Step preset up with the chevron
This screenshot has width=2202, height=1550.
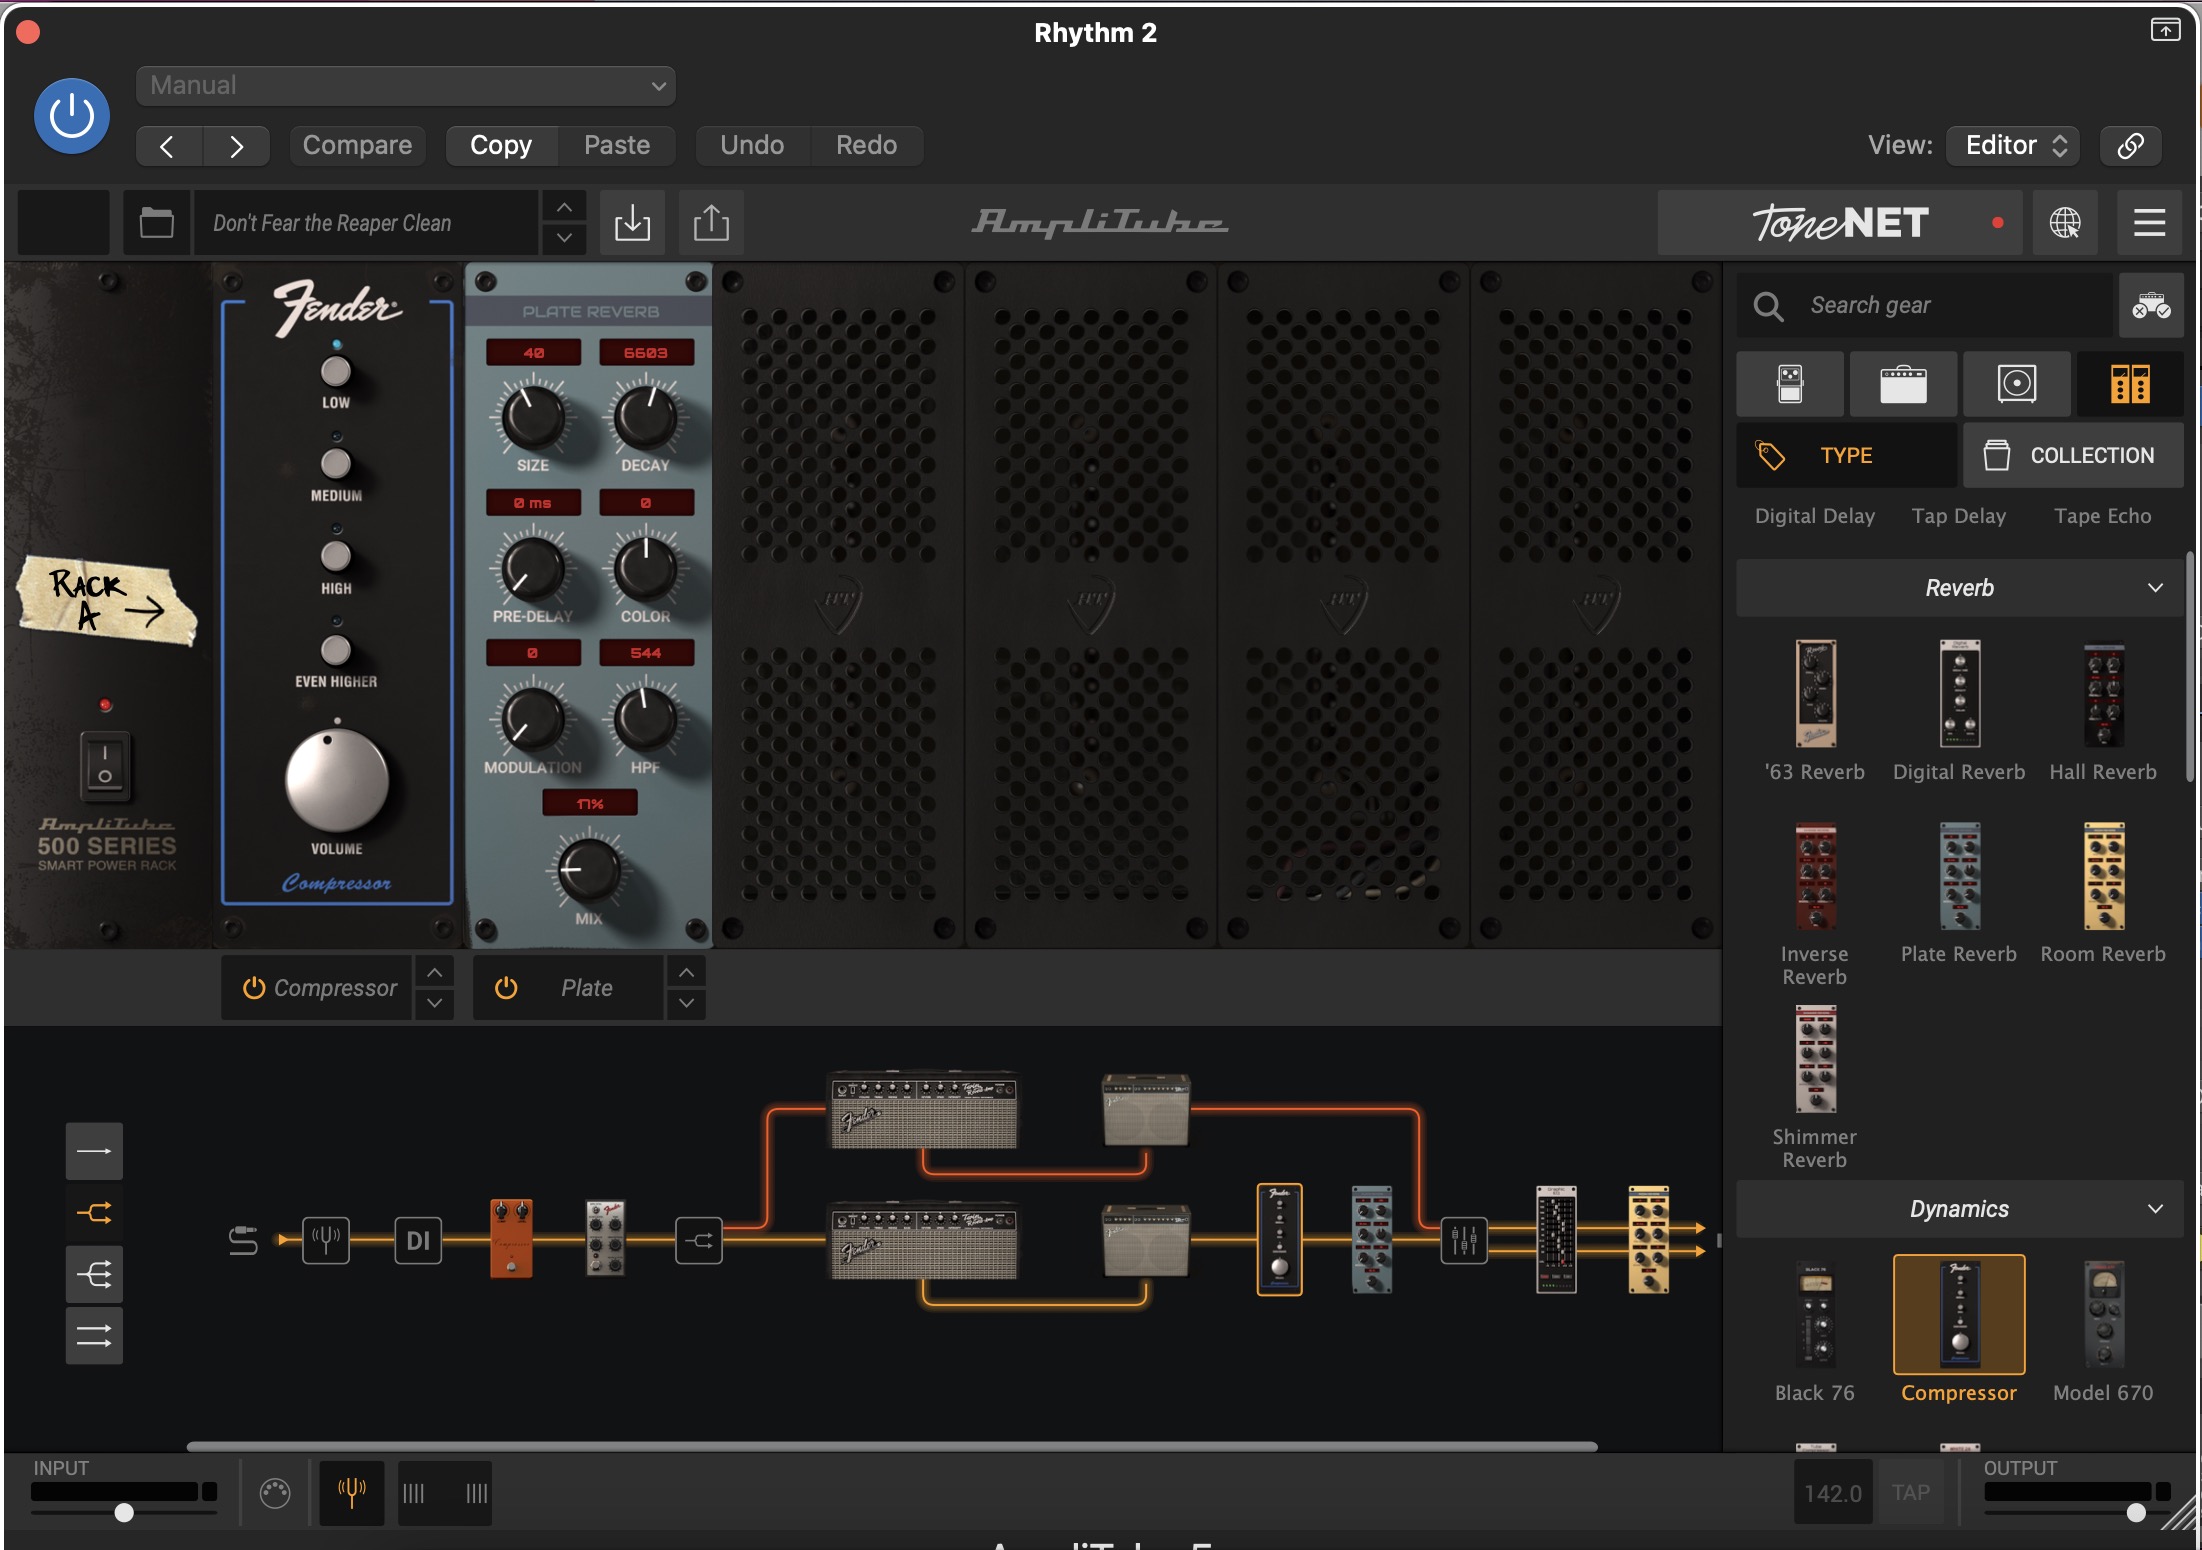(564, 207)
